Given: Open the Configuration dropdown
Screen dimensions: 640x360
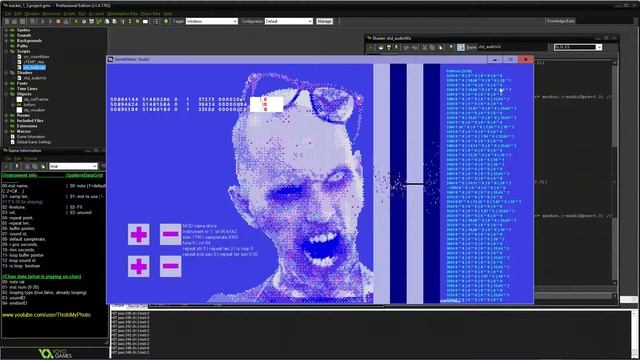Looking at the screenshot, I should click(x=289, y=21).
